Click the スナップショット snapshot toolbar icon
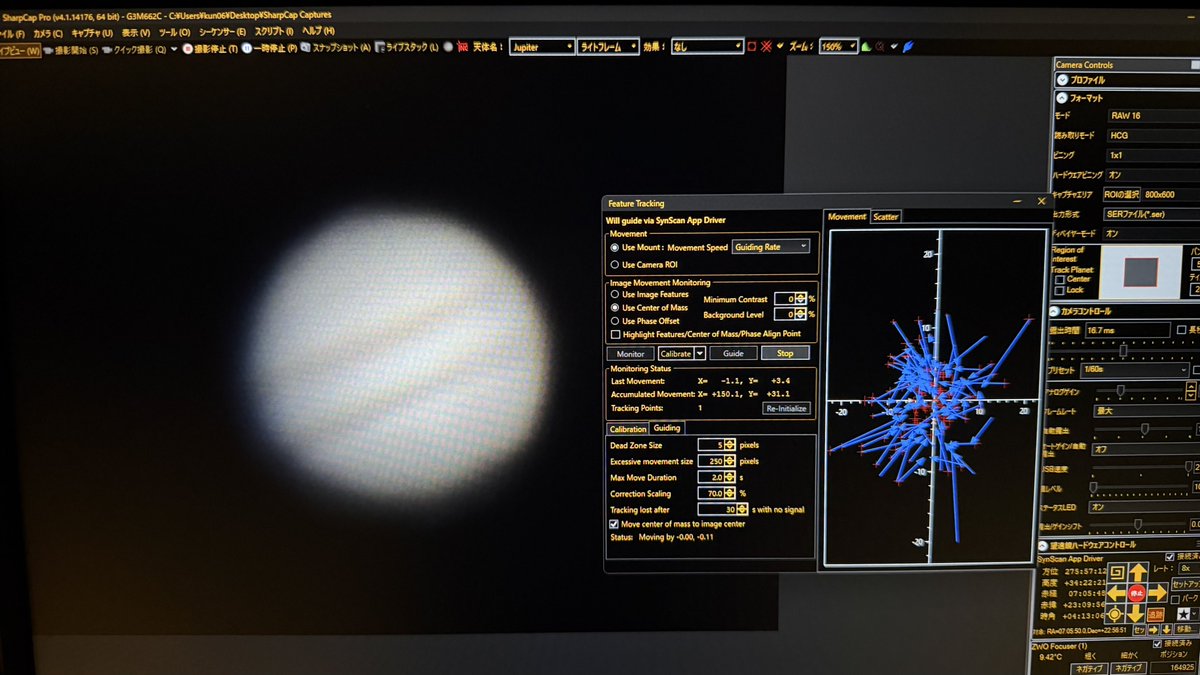Viewport: 1200px width, 675px height. [305, 48]
